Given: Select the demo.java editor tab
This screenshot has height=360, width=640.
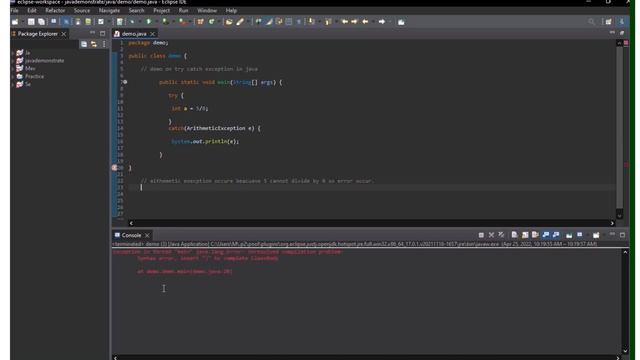Looking at the screenshot, I should pos(134,34).
